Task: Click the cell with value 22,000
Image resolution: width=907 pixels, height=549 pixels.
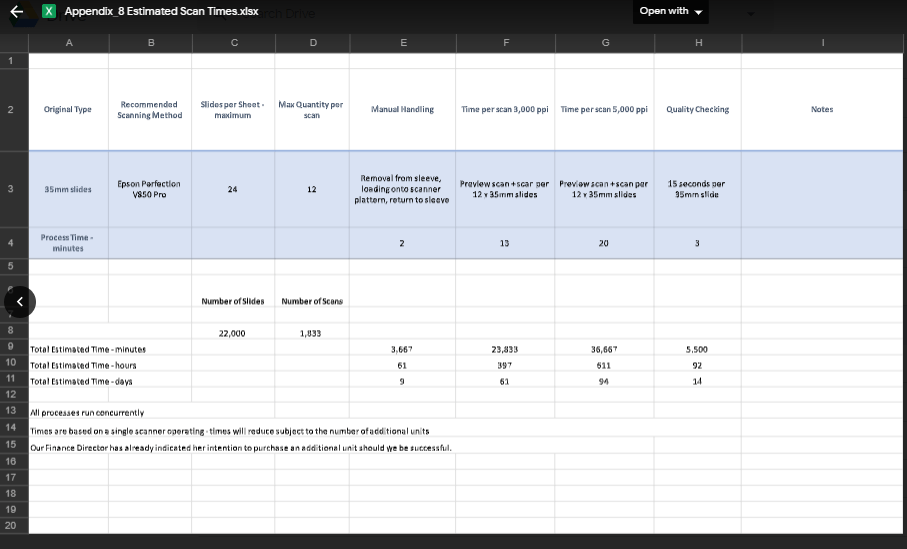Action: (232, 333)
